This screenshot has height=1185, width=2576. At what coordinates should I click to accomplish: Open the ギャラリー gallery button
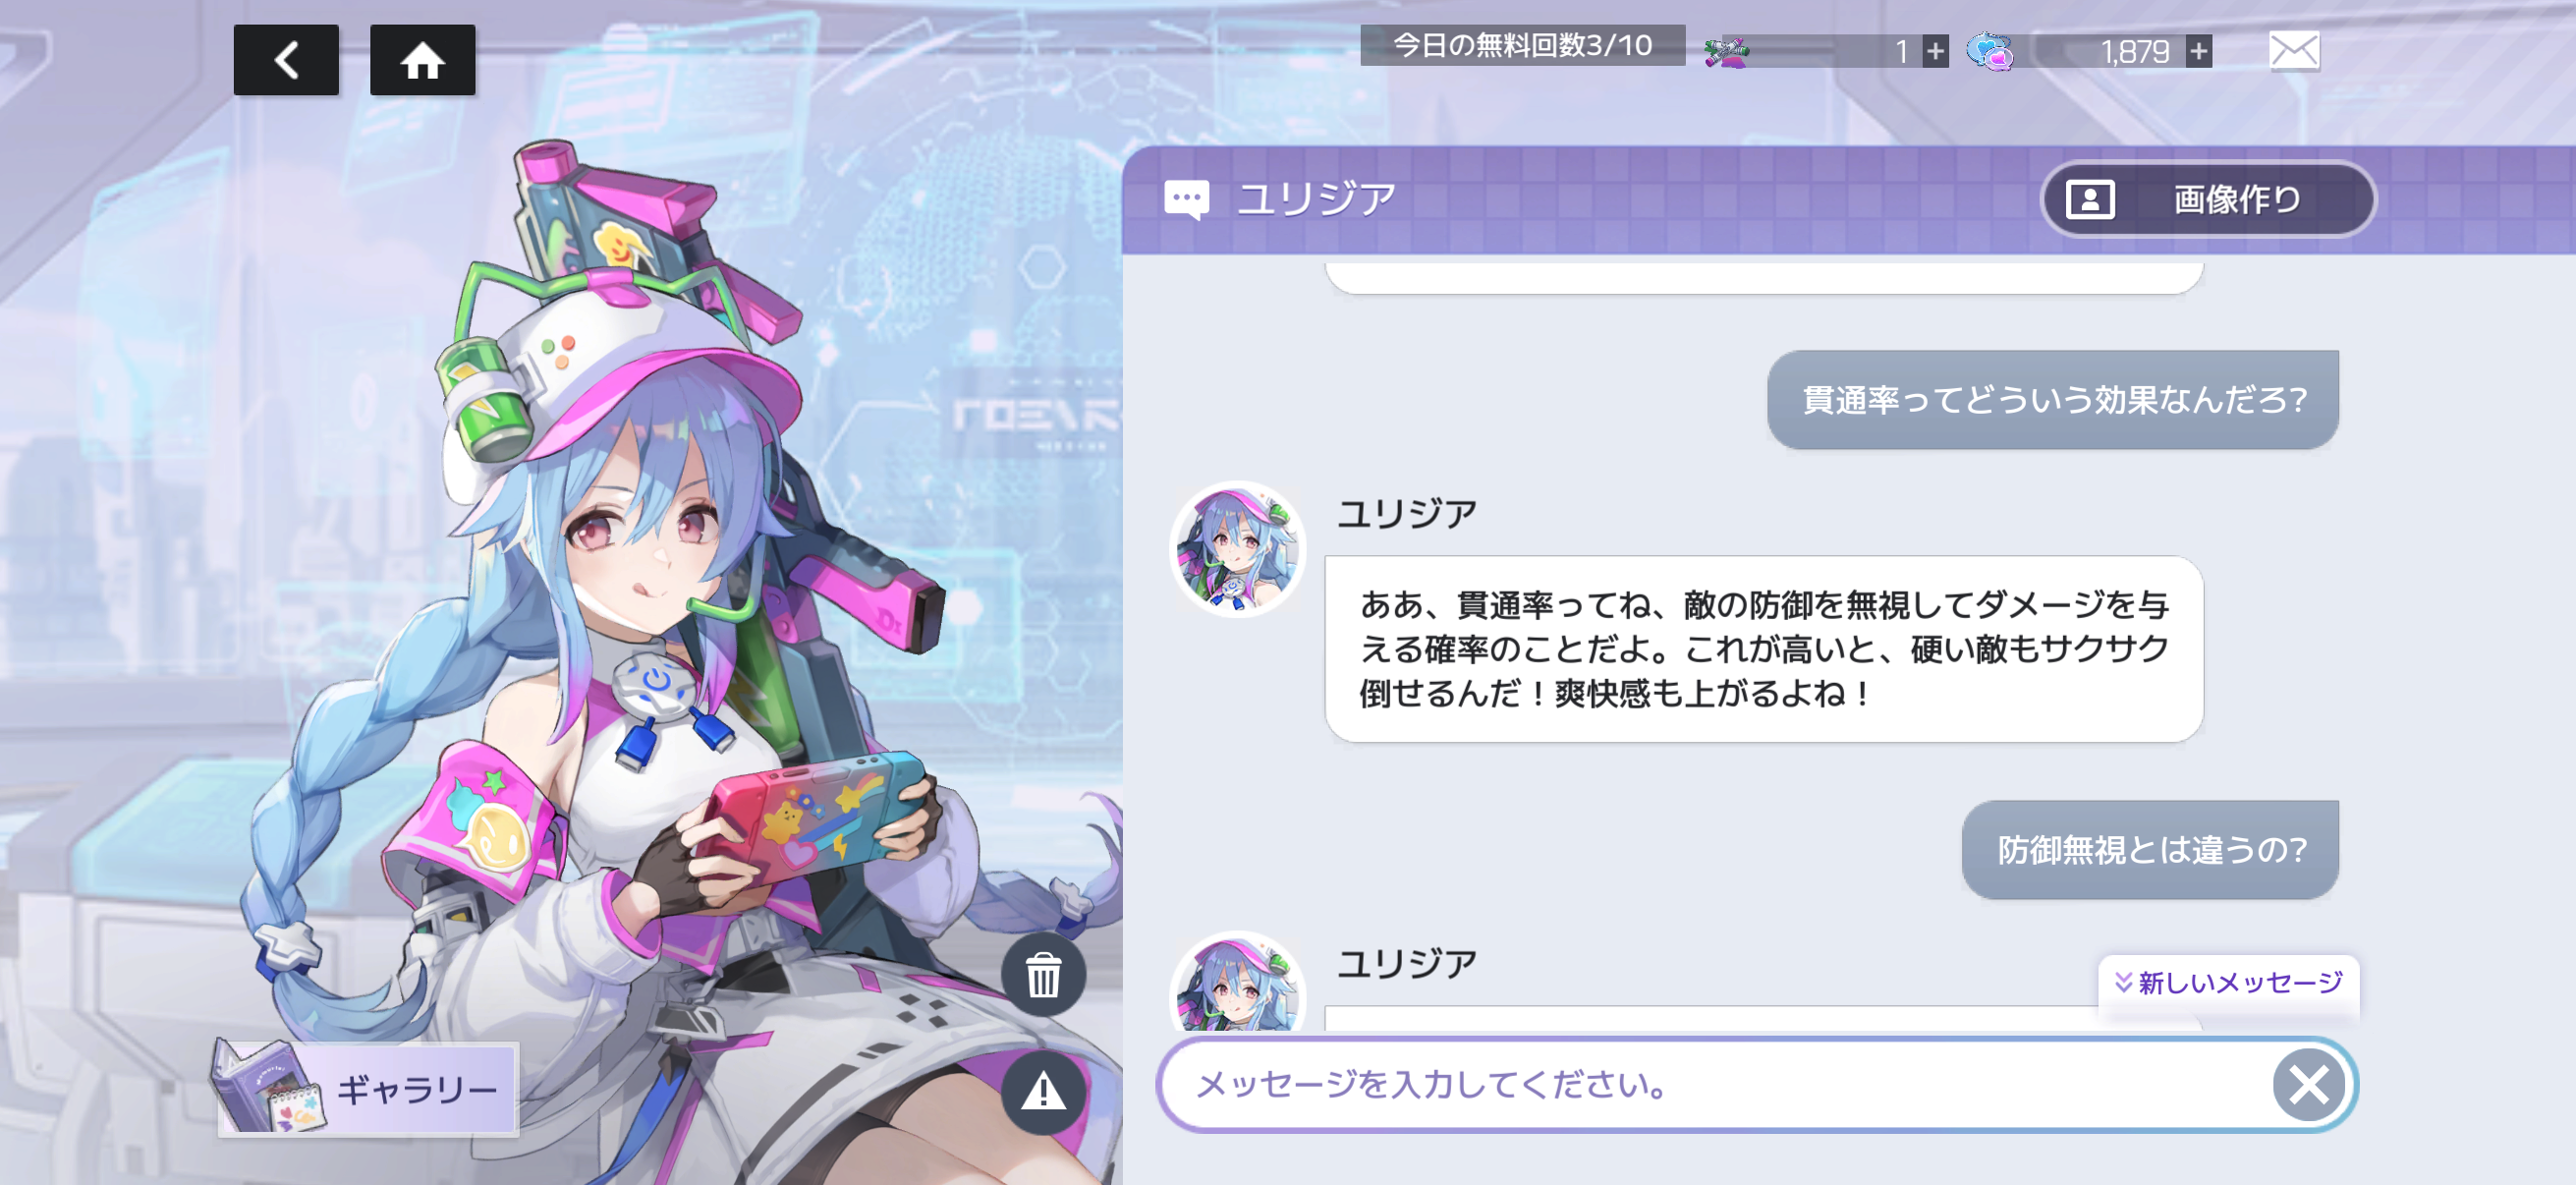(368, 1089)
